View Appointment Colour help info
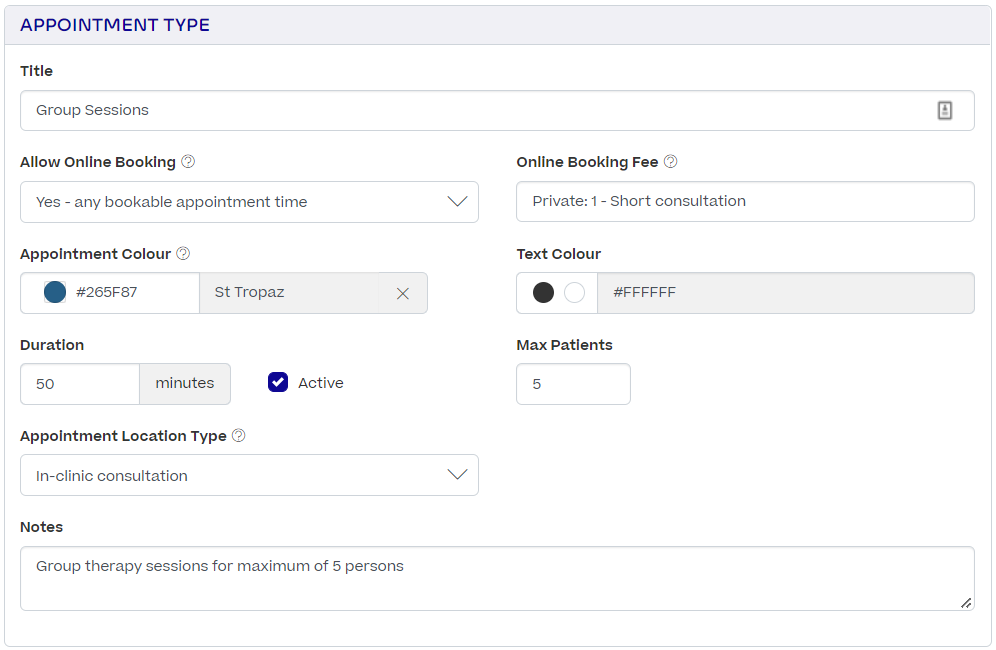Image resolution: width=996 pixels, height=650 pixels. (183, 254)
